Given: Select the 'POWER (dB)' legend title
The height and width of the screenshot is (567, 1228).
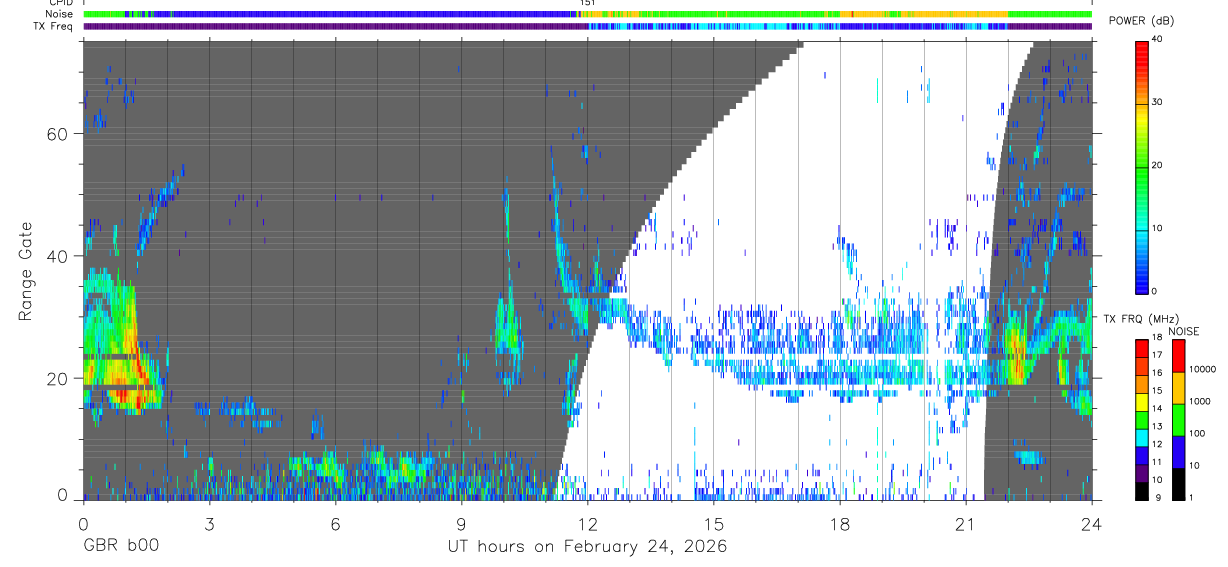Looking at the screenshot, I should pos(1142,21).
